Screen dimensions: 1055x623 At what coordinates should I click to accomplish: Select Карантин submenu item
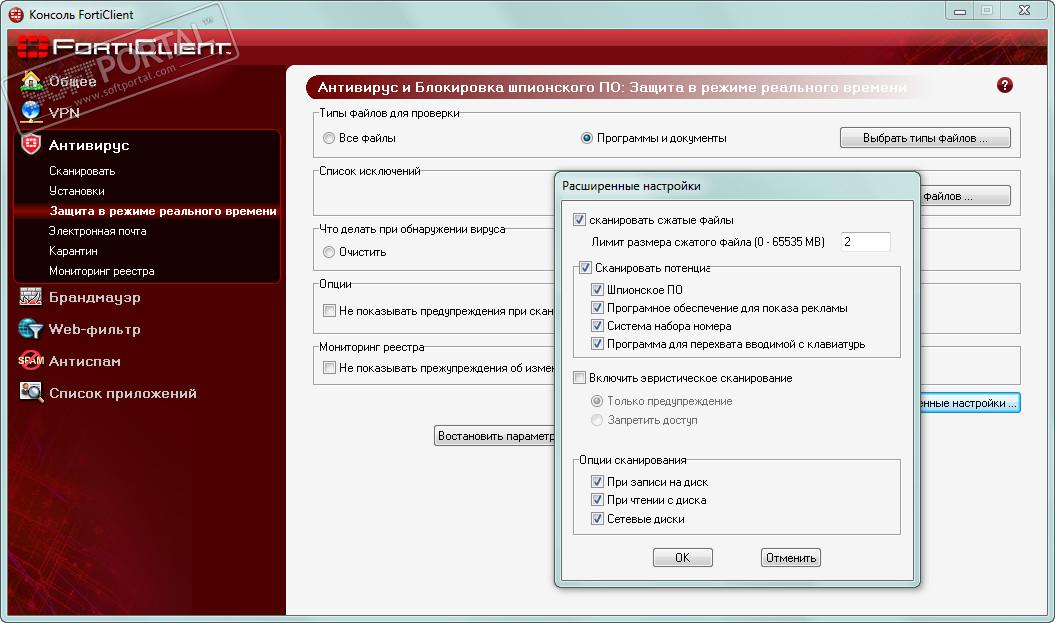pyautogui.click(x=73, y=251)
